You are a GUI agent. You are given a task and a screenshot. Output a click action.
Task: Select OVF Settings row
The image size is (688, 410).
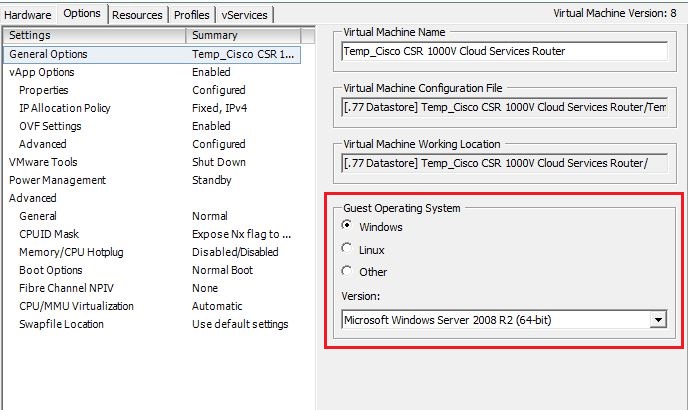(x=152, y=126)
